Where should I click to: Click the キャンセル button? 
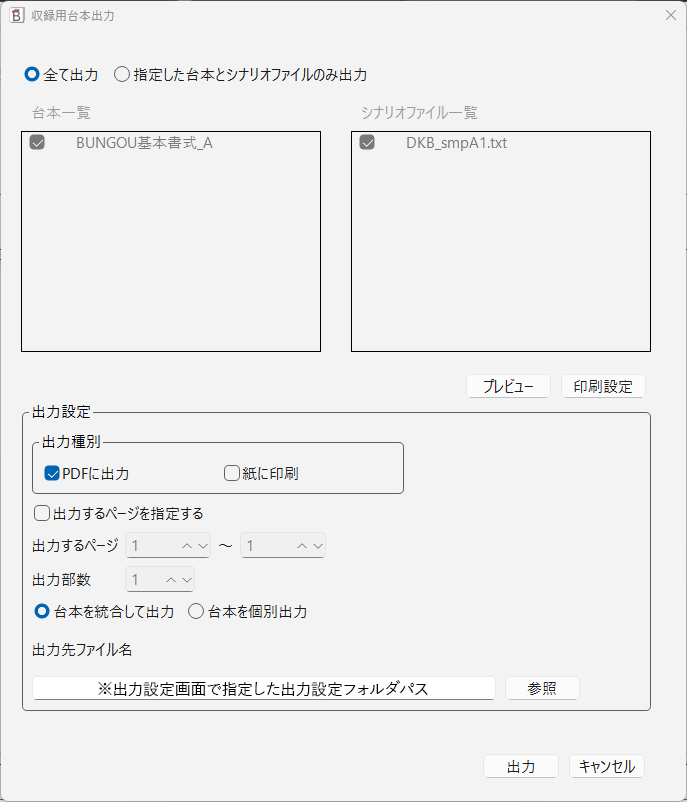tap(607, 766)
